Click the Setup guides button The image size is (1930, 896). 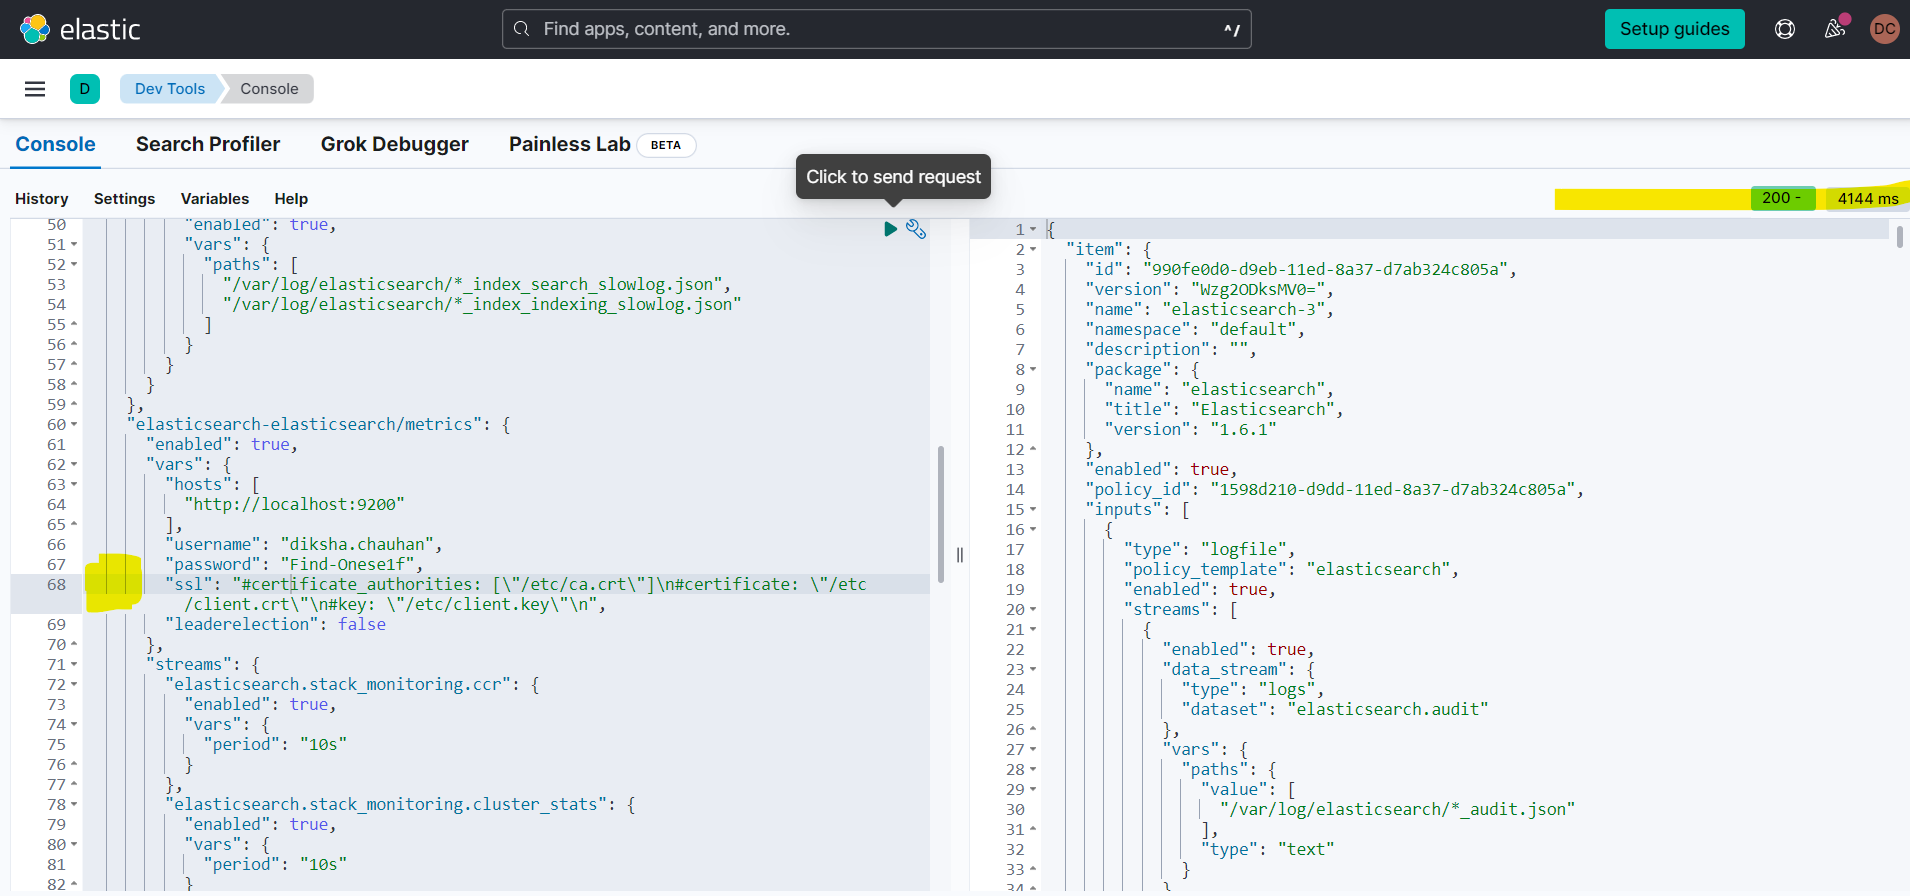click(1675, 29)
